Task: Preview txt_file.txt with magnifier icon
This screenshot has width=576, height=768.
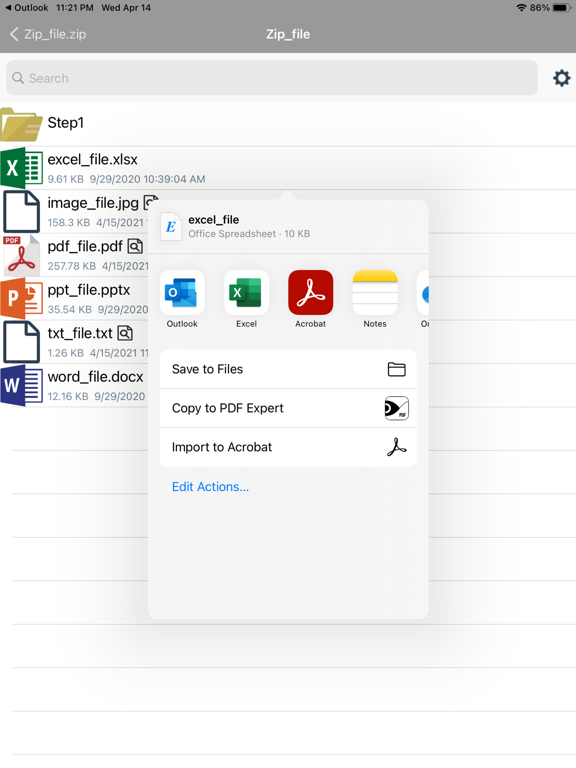Action: pos(125,333)
